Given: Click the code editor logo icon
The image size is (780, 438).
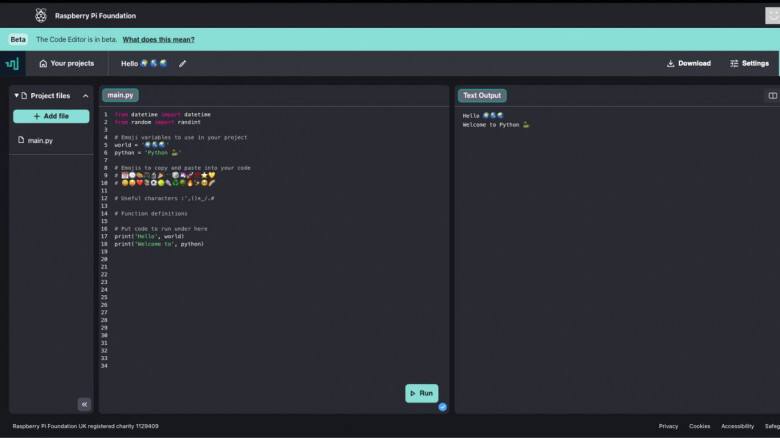Looking at the screenshot, I should pyautogui.click(x=12, y=64).
